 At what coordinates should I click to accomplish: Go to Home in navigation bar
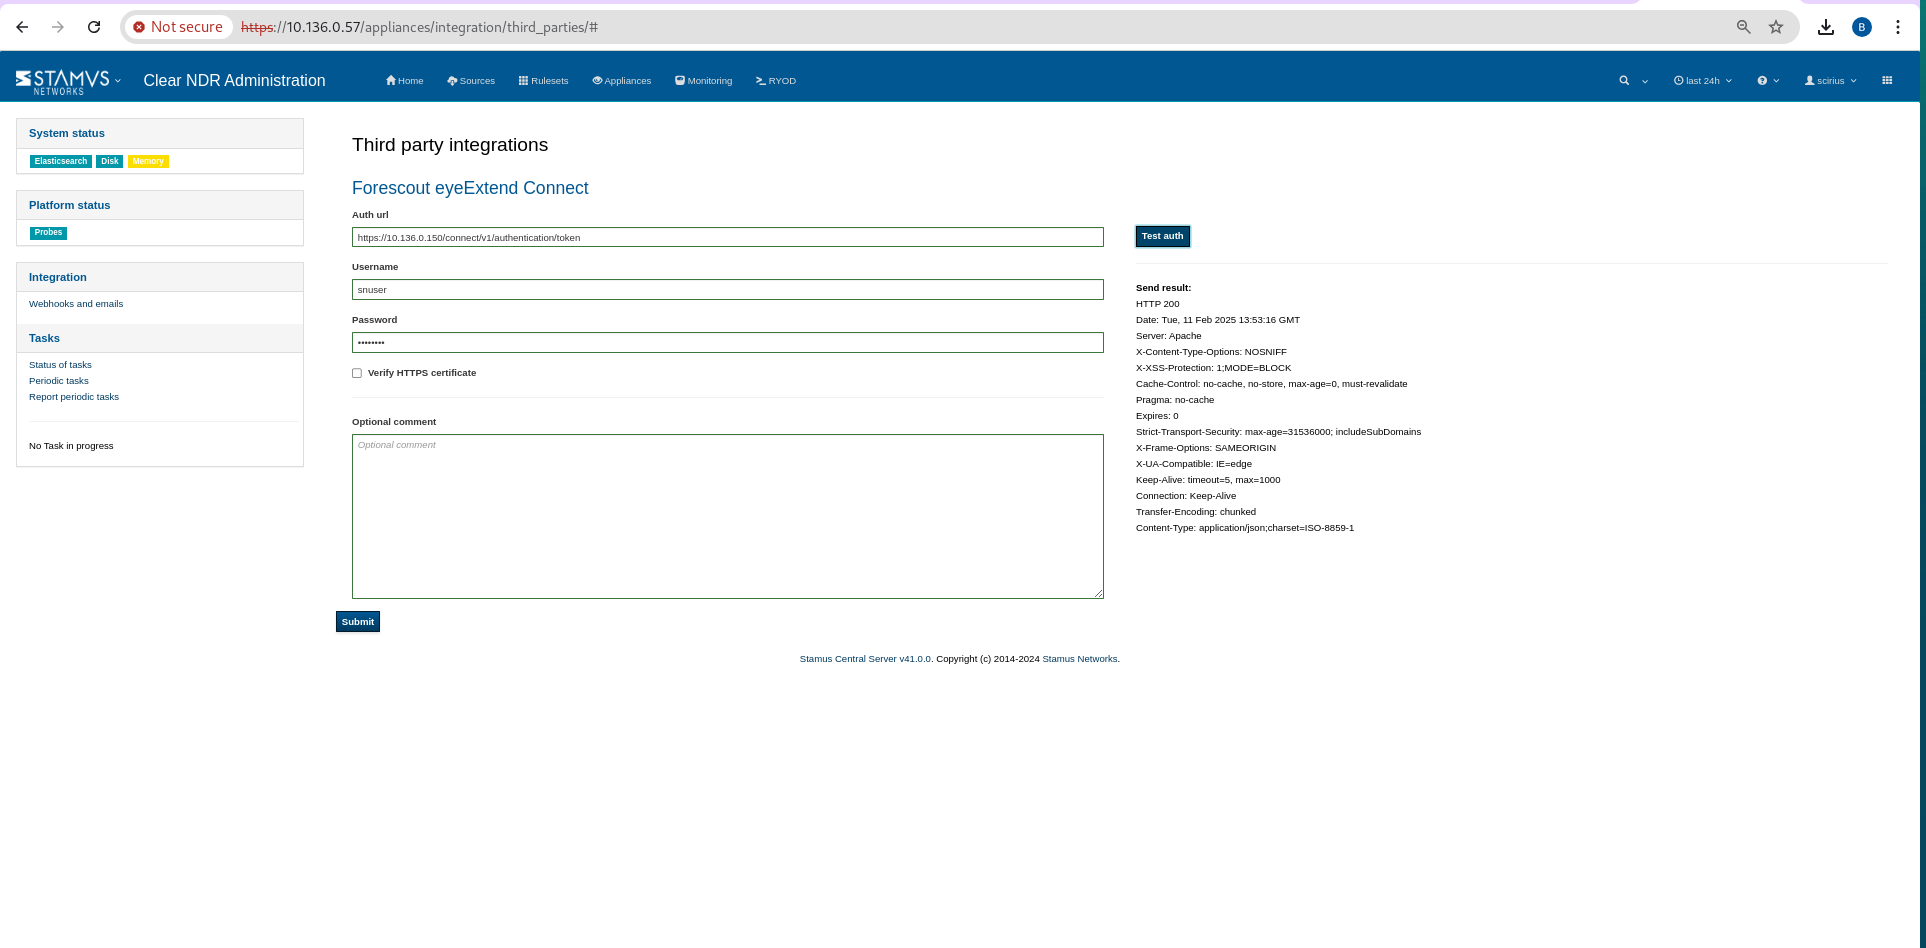pyautogui.click(x=405, y=81)
